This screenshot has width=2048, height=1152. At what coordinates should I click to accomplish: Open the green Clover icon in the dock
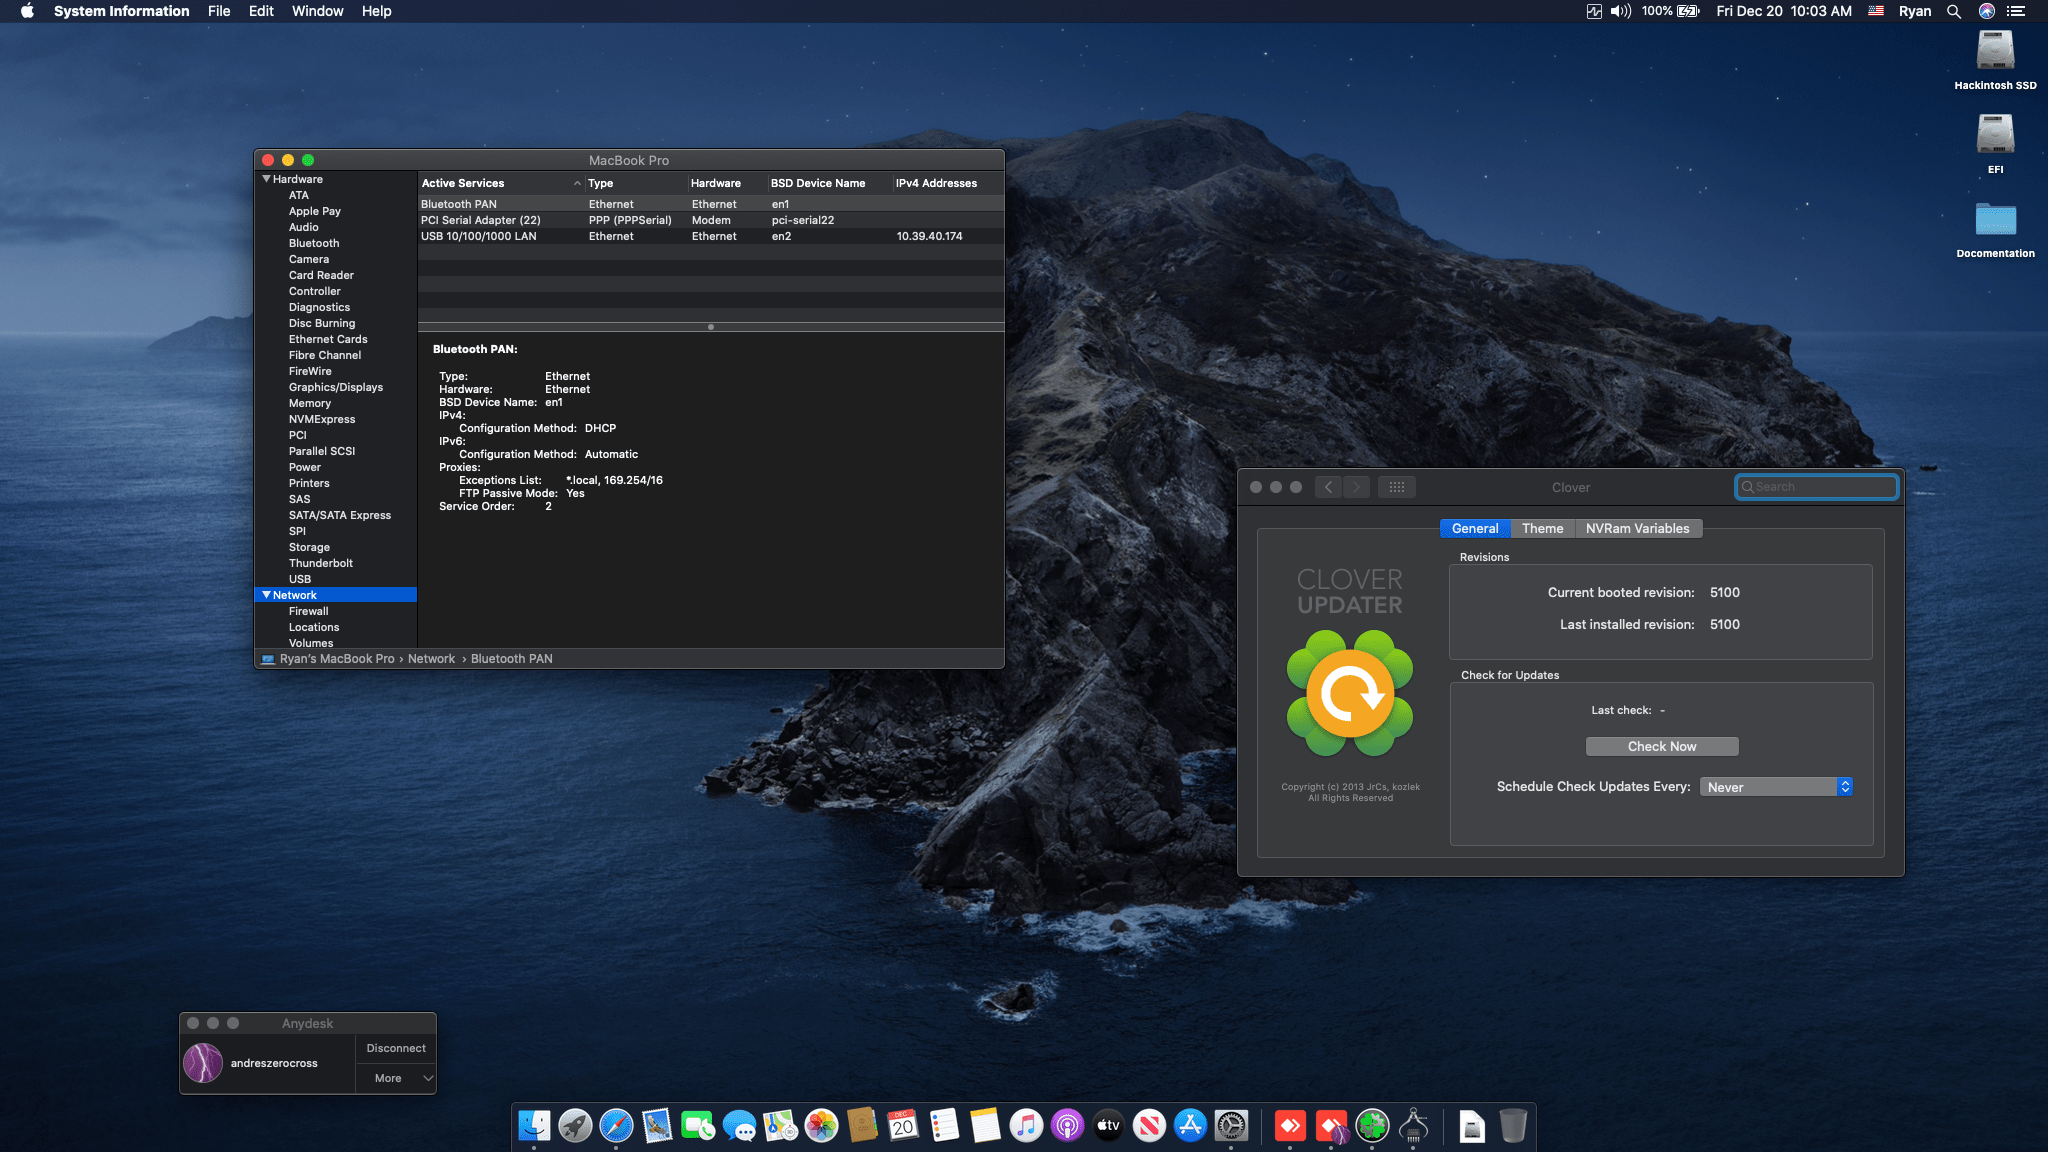coord(1372,1126)
